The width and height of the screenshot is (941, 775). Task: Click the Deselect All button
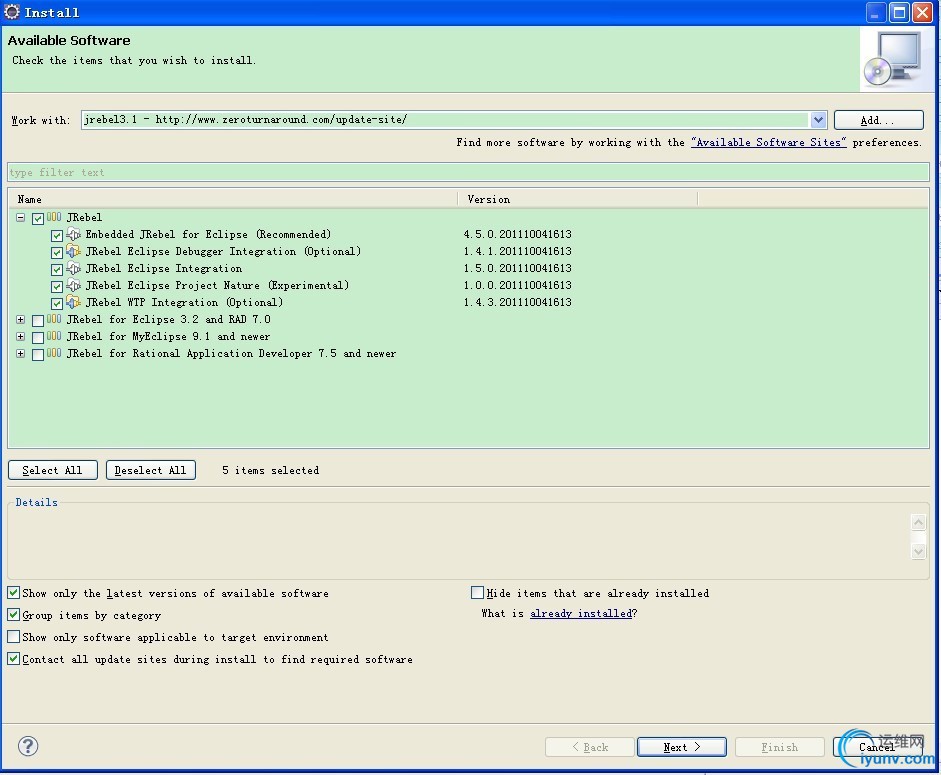(x=151, y=470)
